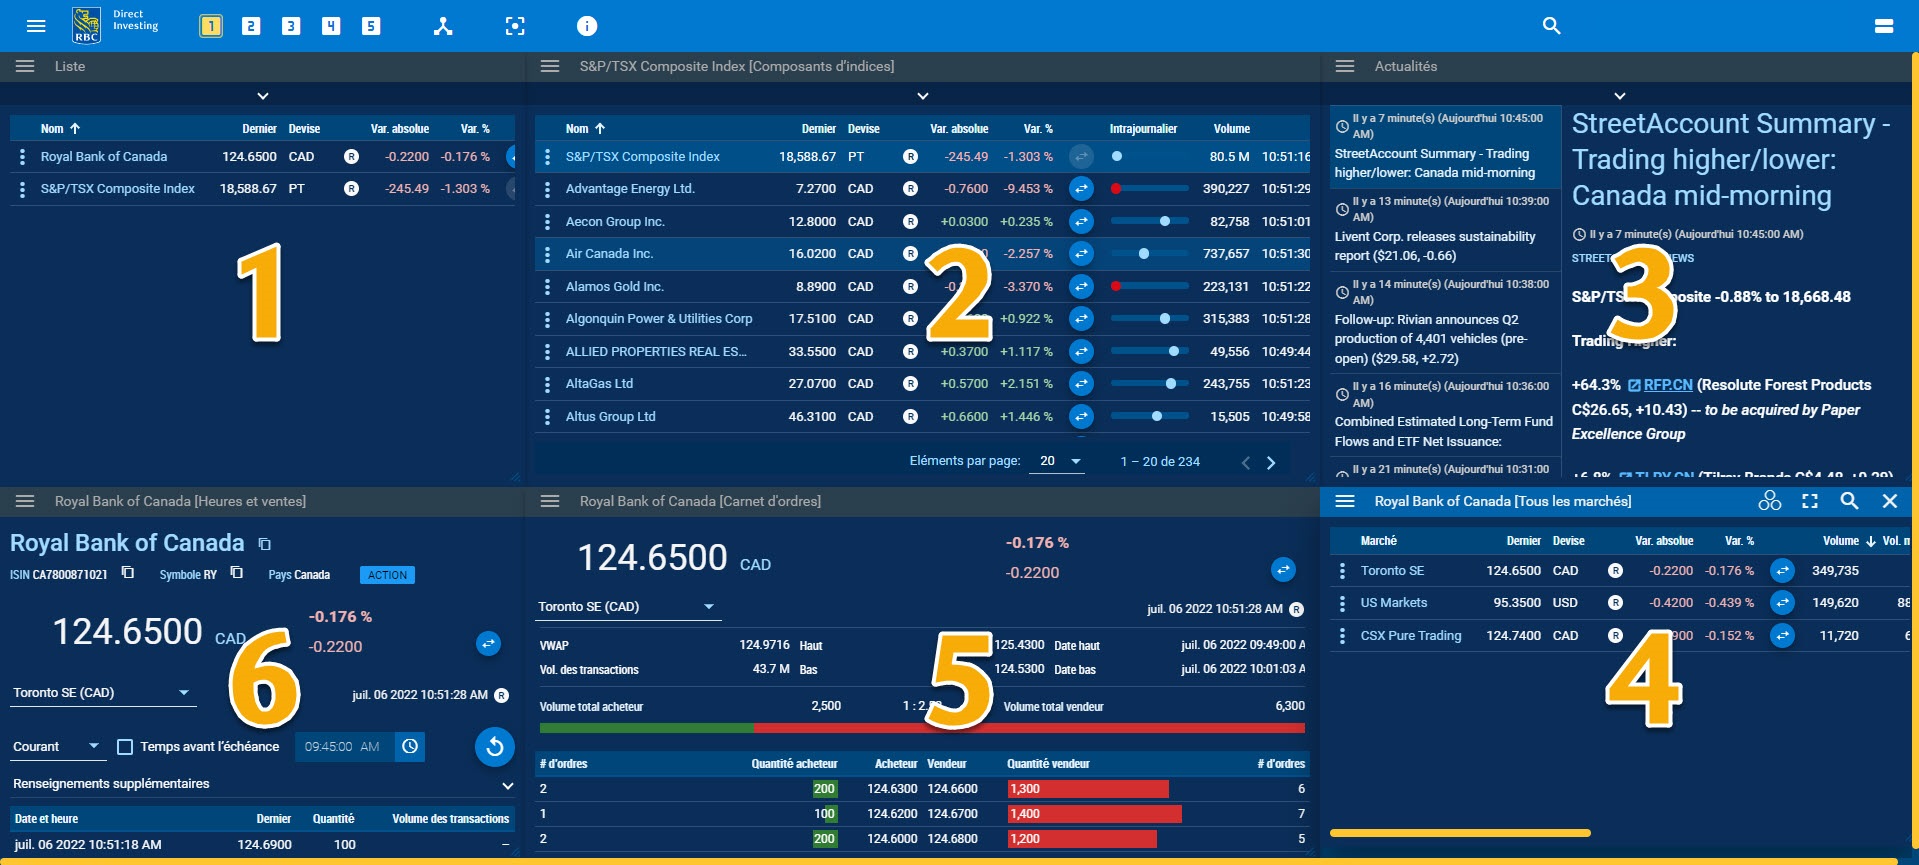Image resolution: width=1919 pixels, height=865 pixels.
Task: Open the S&P/TSX Composite Index panel menu
Action: coord(549,66)
